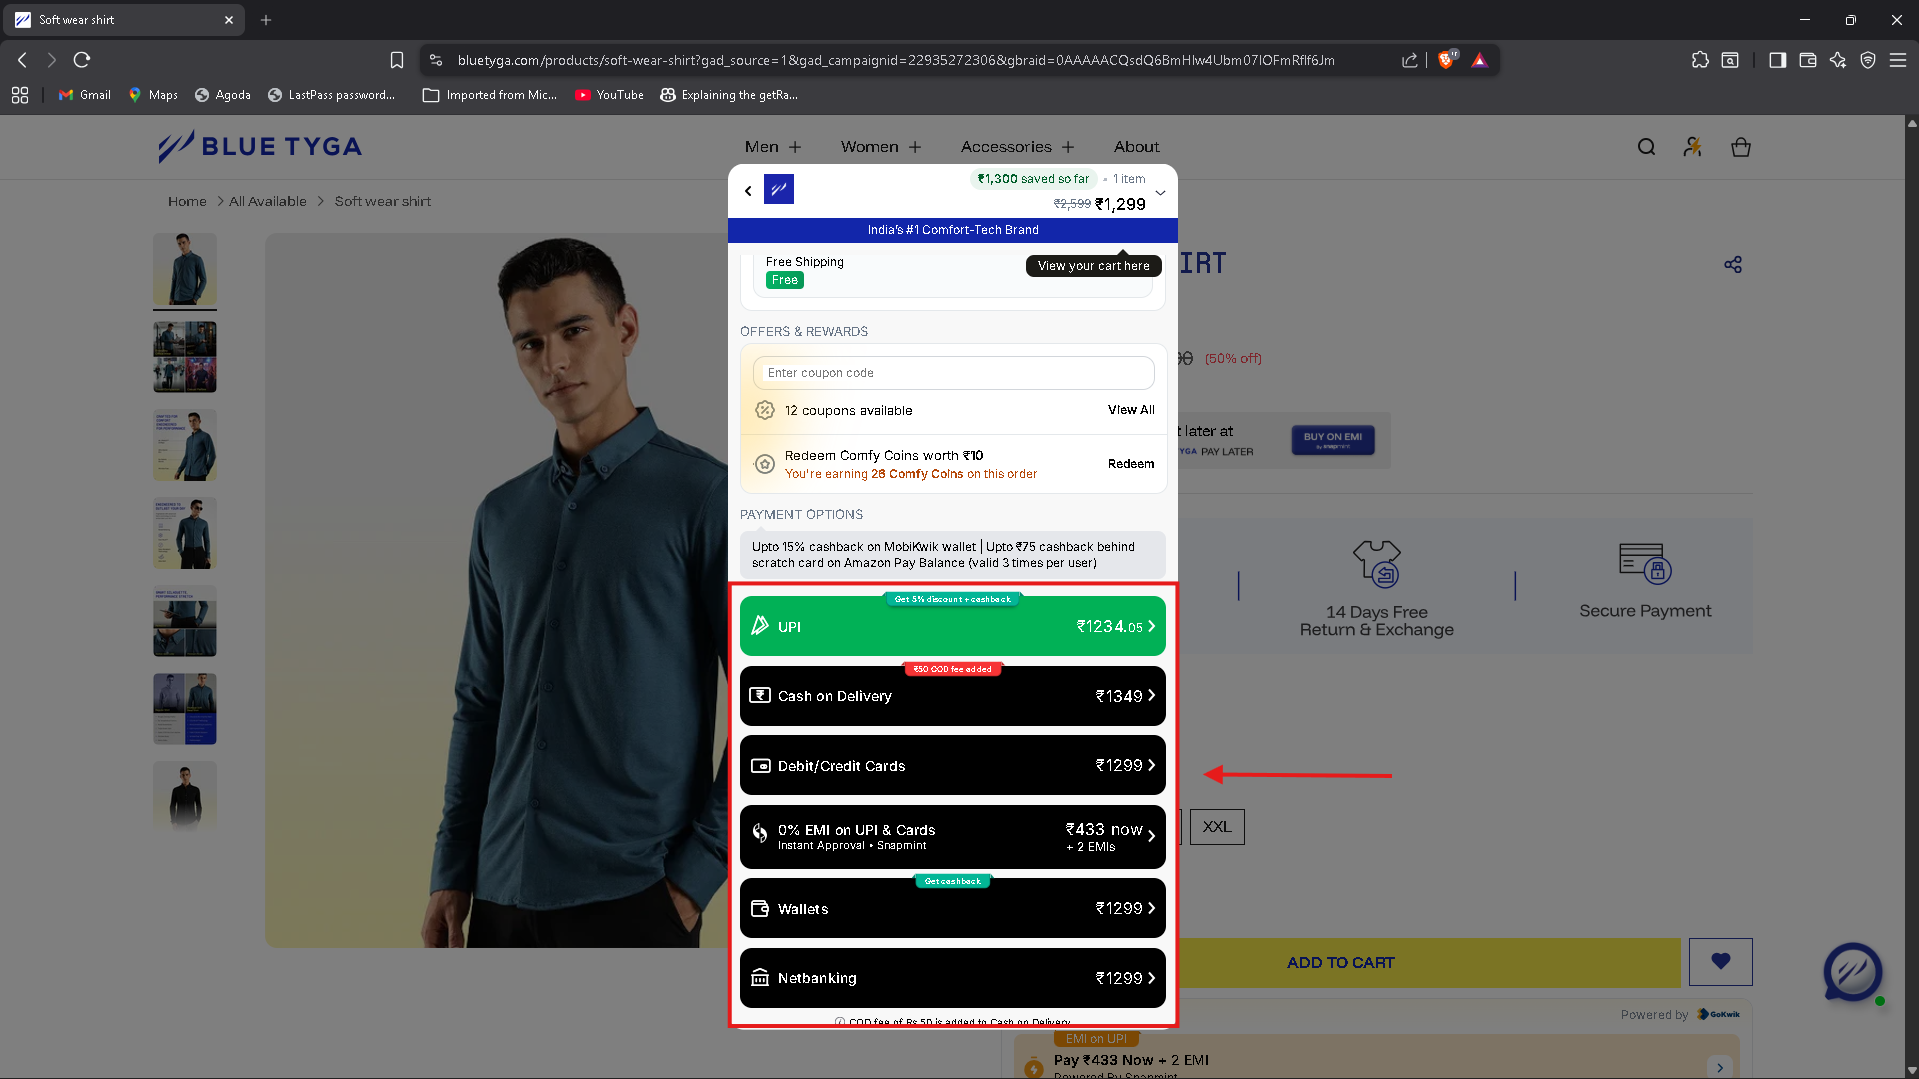Open the Men menu
The image size is (1919, 1079).
(x=773, y=147)
